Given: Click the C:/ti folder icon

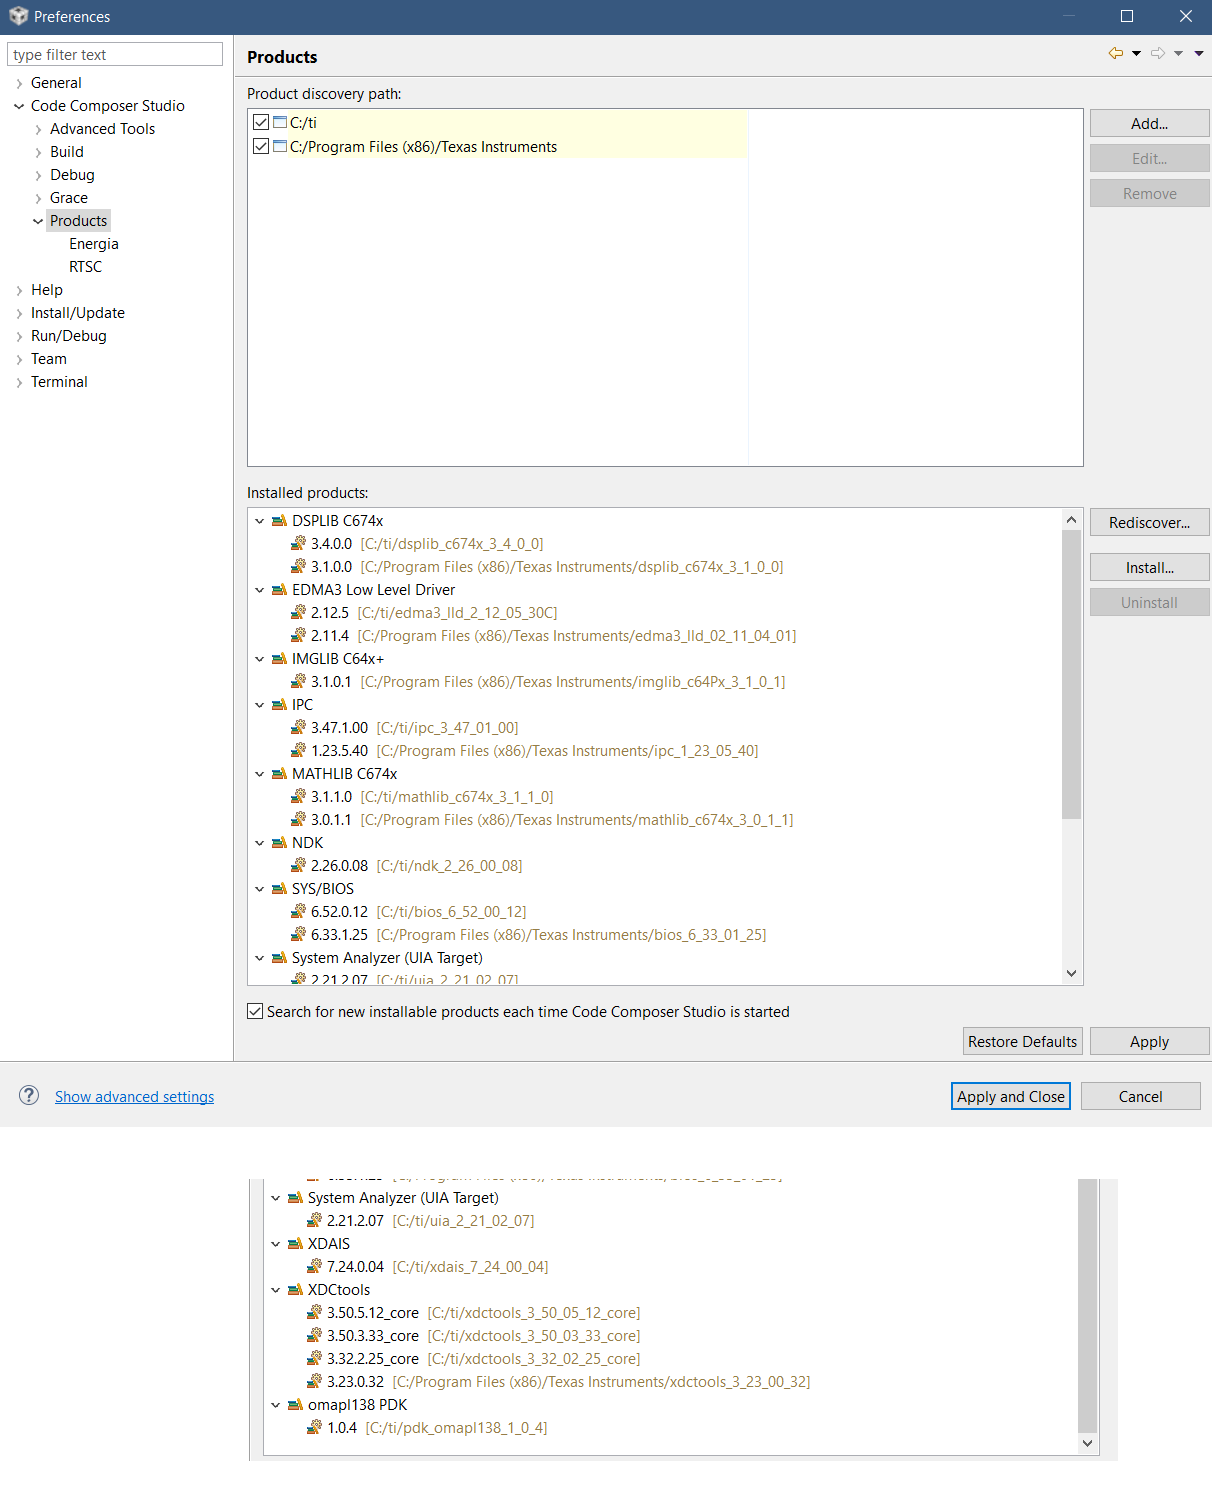Looking at the screenshot, I should tap(280, 123).
